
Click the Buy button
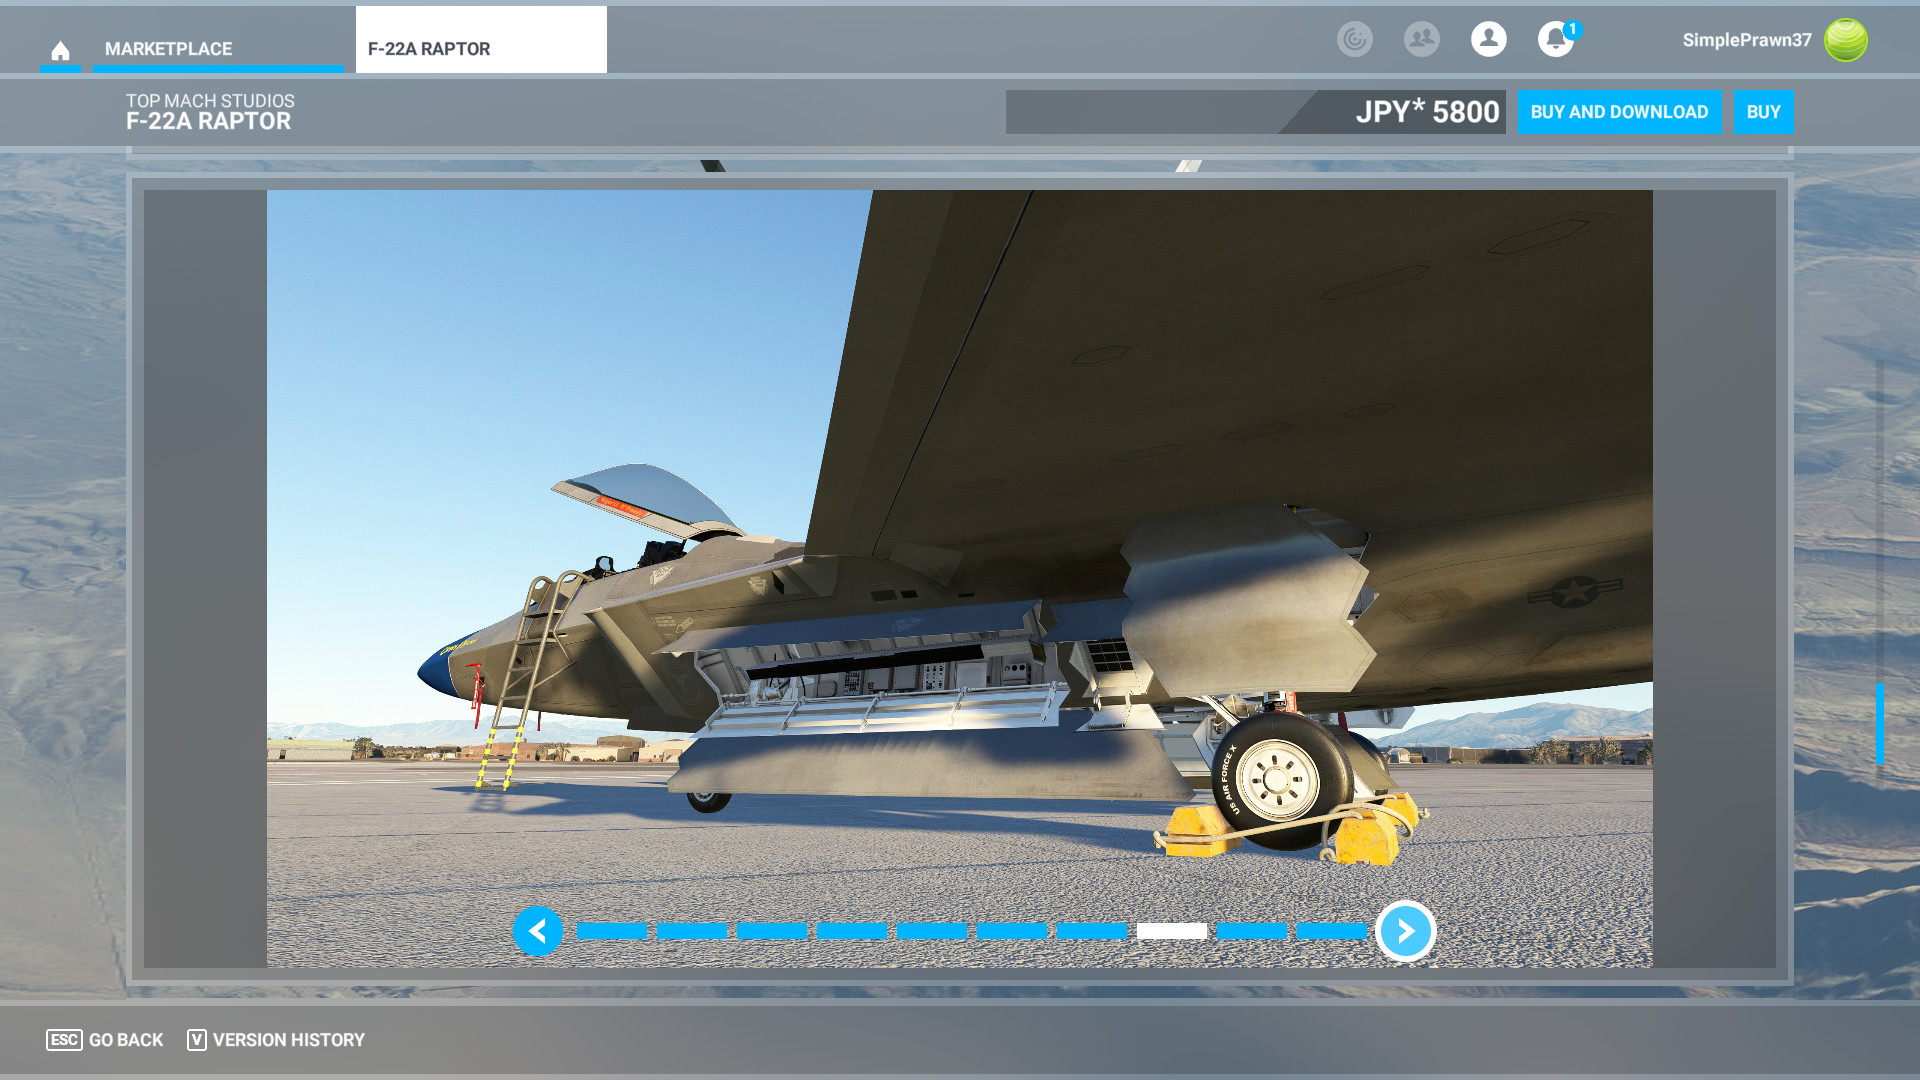click(x=1762, y=112)
